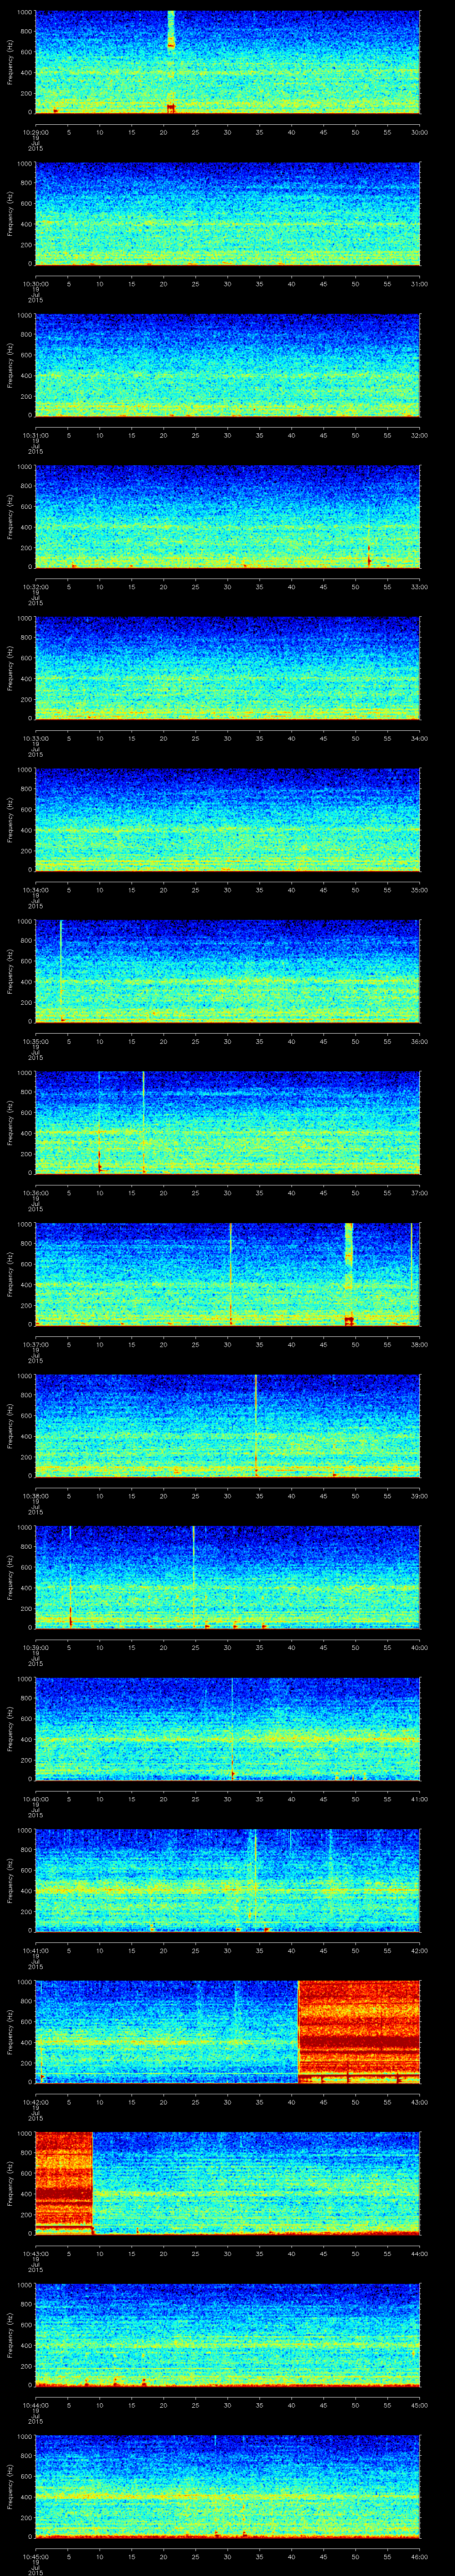The width and height of the screenshot is (455, 2576).
Task: Click the vertical spike near 34 s in 10:38:00 spectrogram
Action: click(x=256, y=1426)
